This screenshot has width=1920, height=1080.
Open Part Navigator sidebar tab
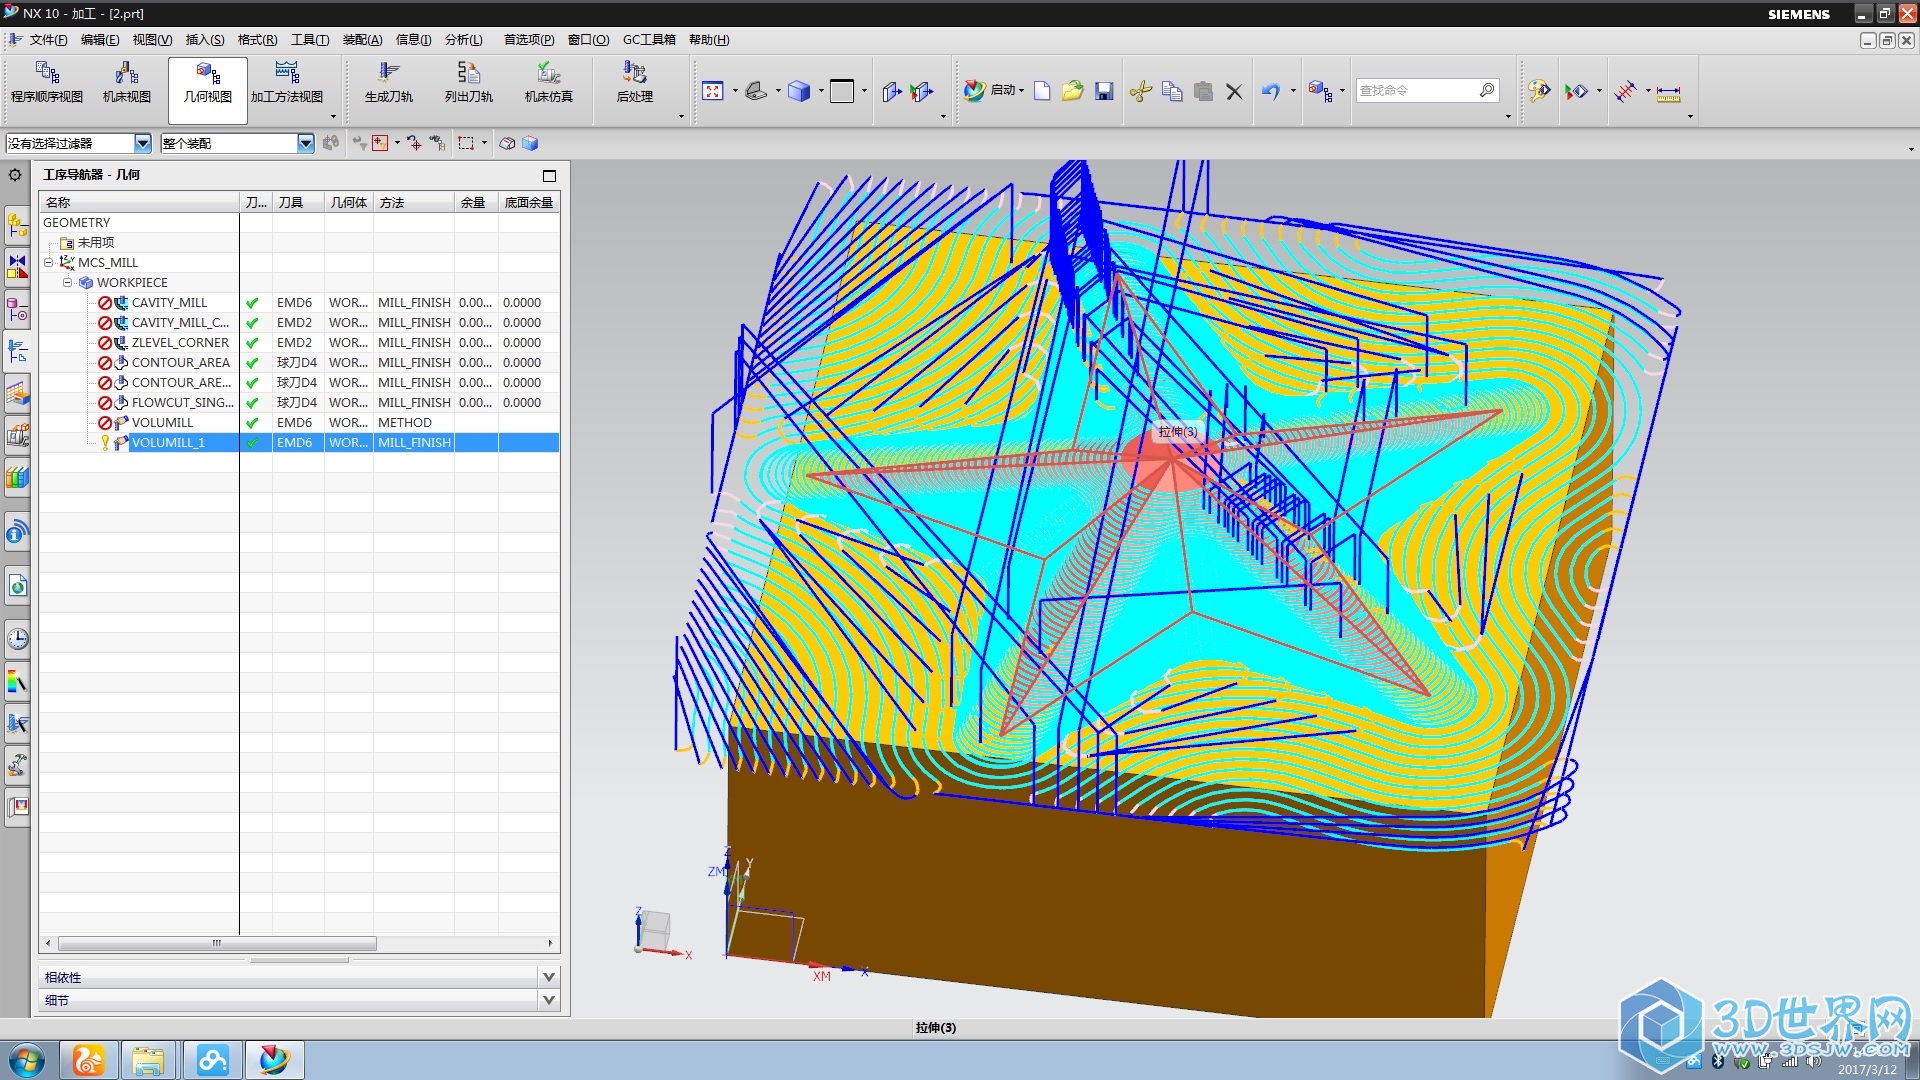point(17,310)
